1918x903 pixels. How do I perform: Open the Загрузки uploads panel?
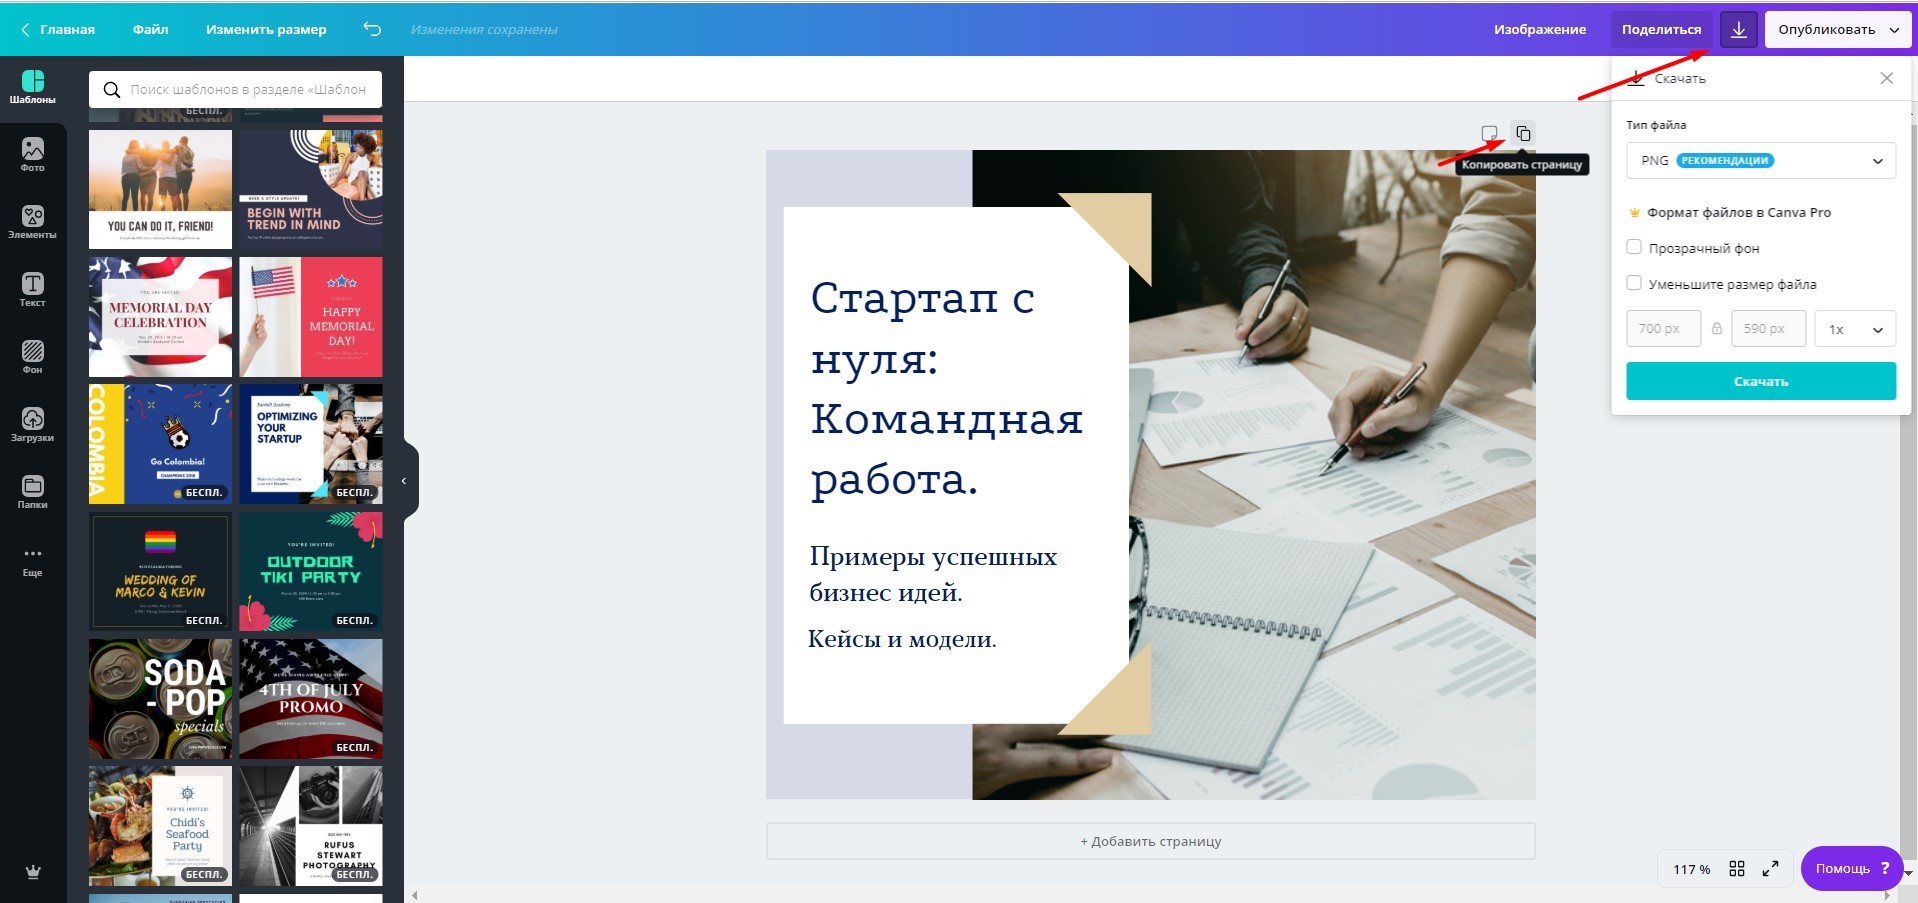[x=33, y=424]
